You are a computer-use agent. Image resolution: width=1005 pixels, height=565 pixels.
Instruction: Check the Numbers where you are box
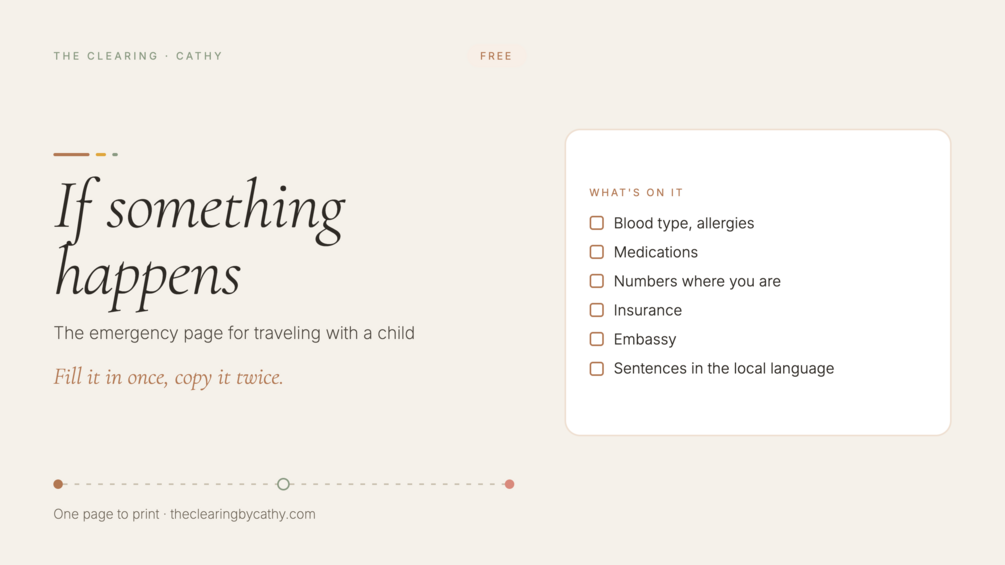coord(597,281)
